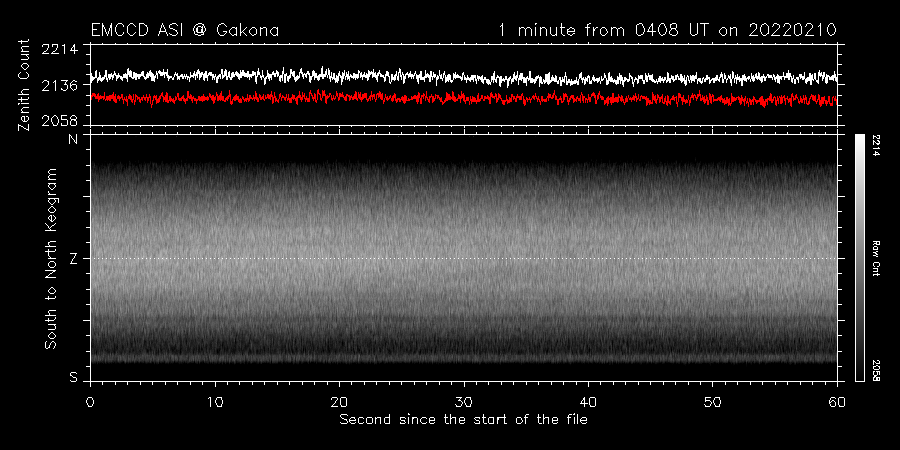Click the 0 second tick label
The image size is (900, 450).
pos(90,402)
